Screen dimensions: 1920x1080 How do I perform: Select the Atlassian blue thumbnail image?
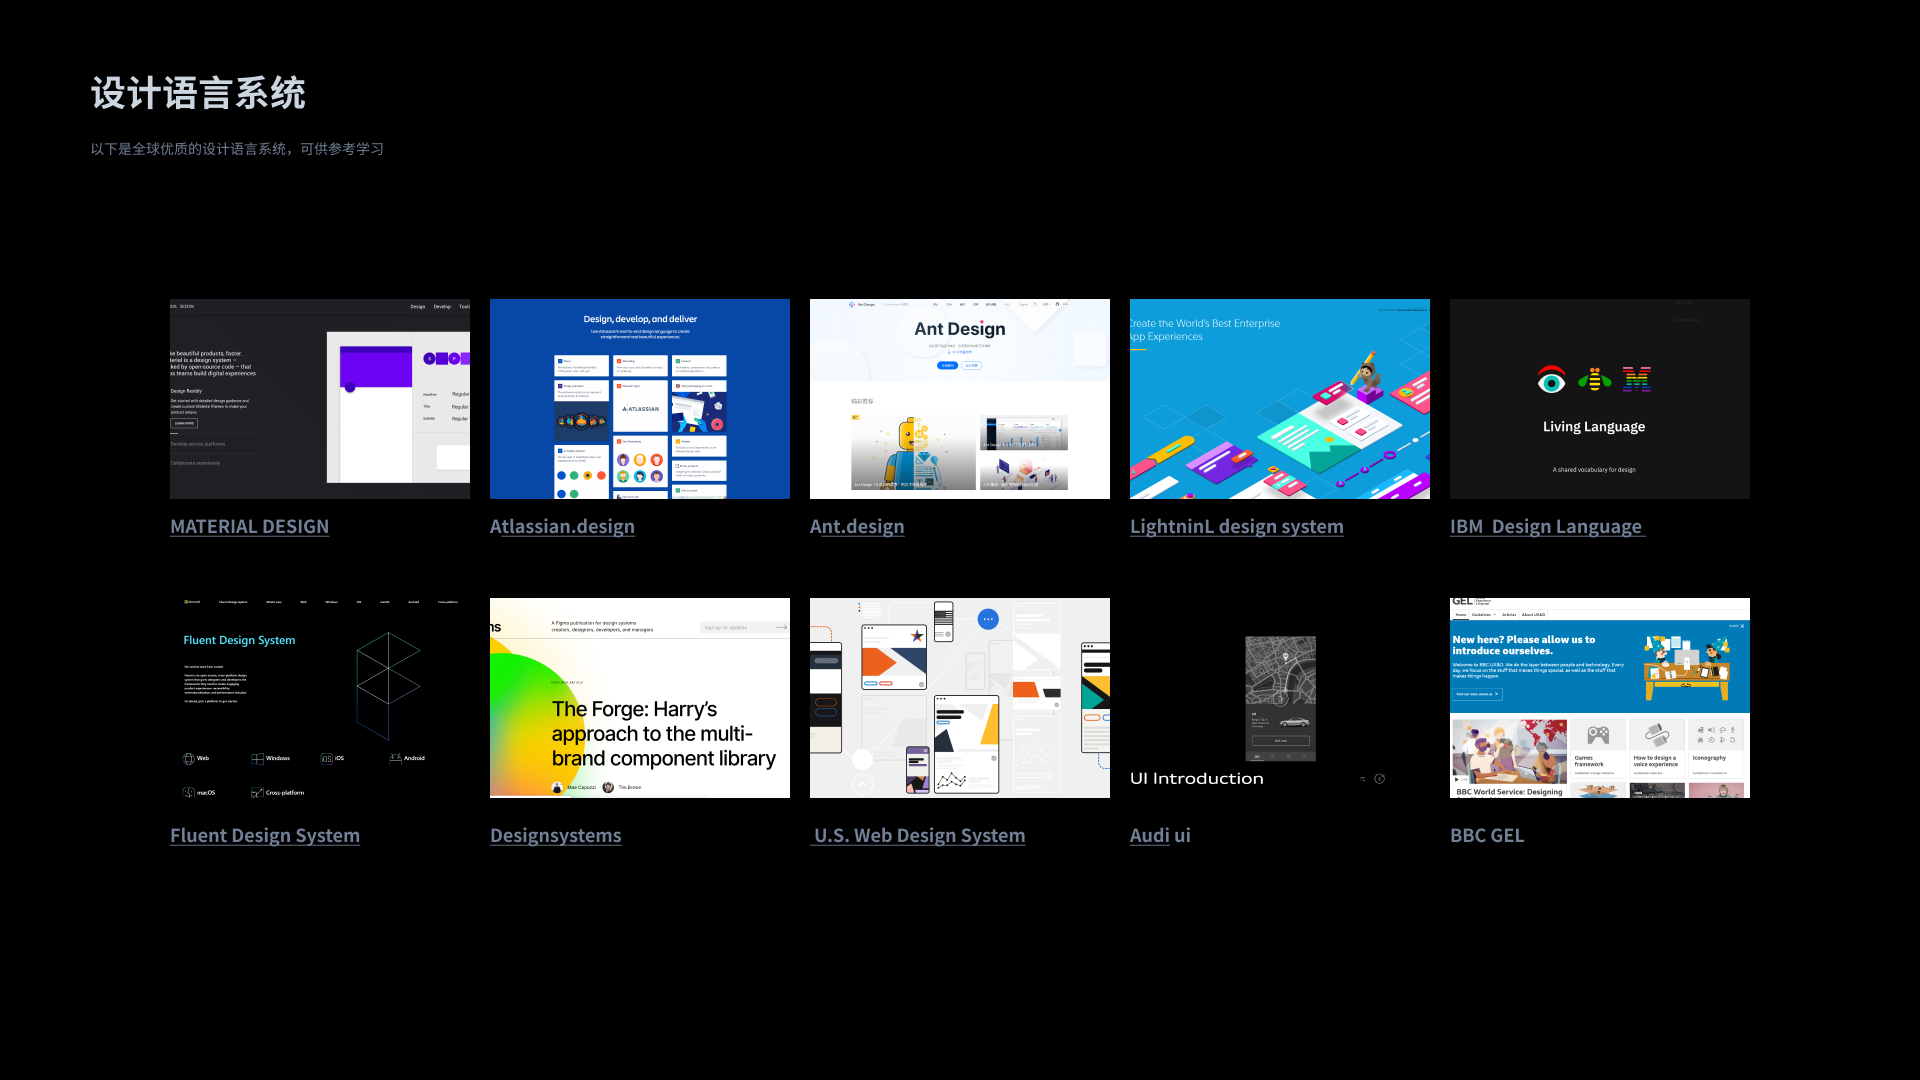[640, 399]
